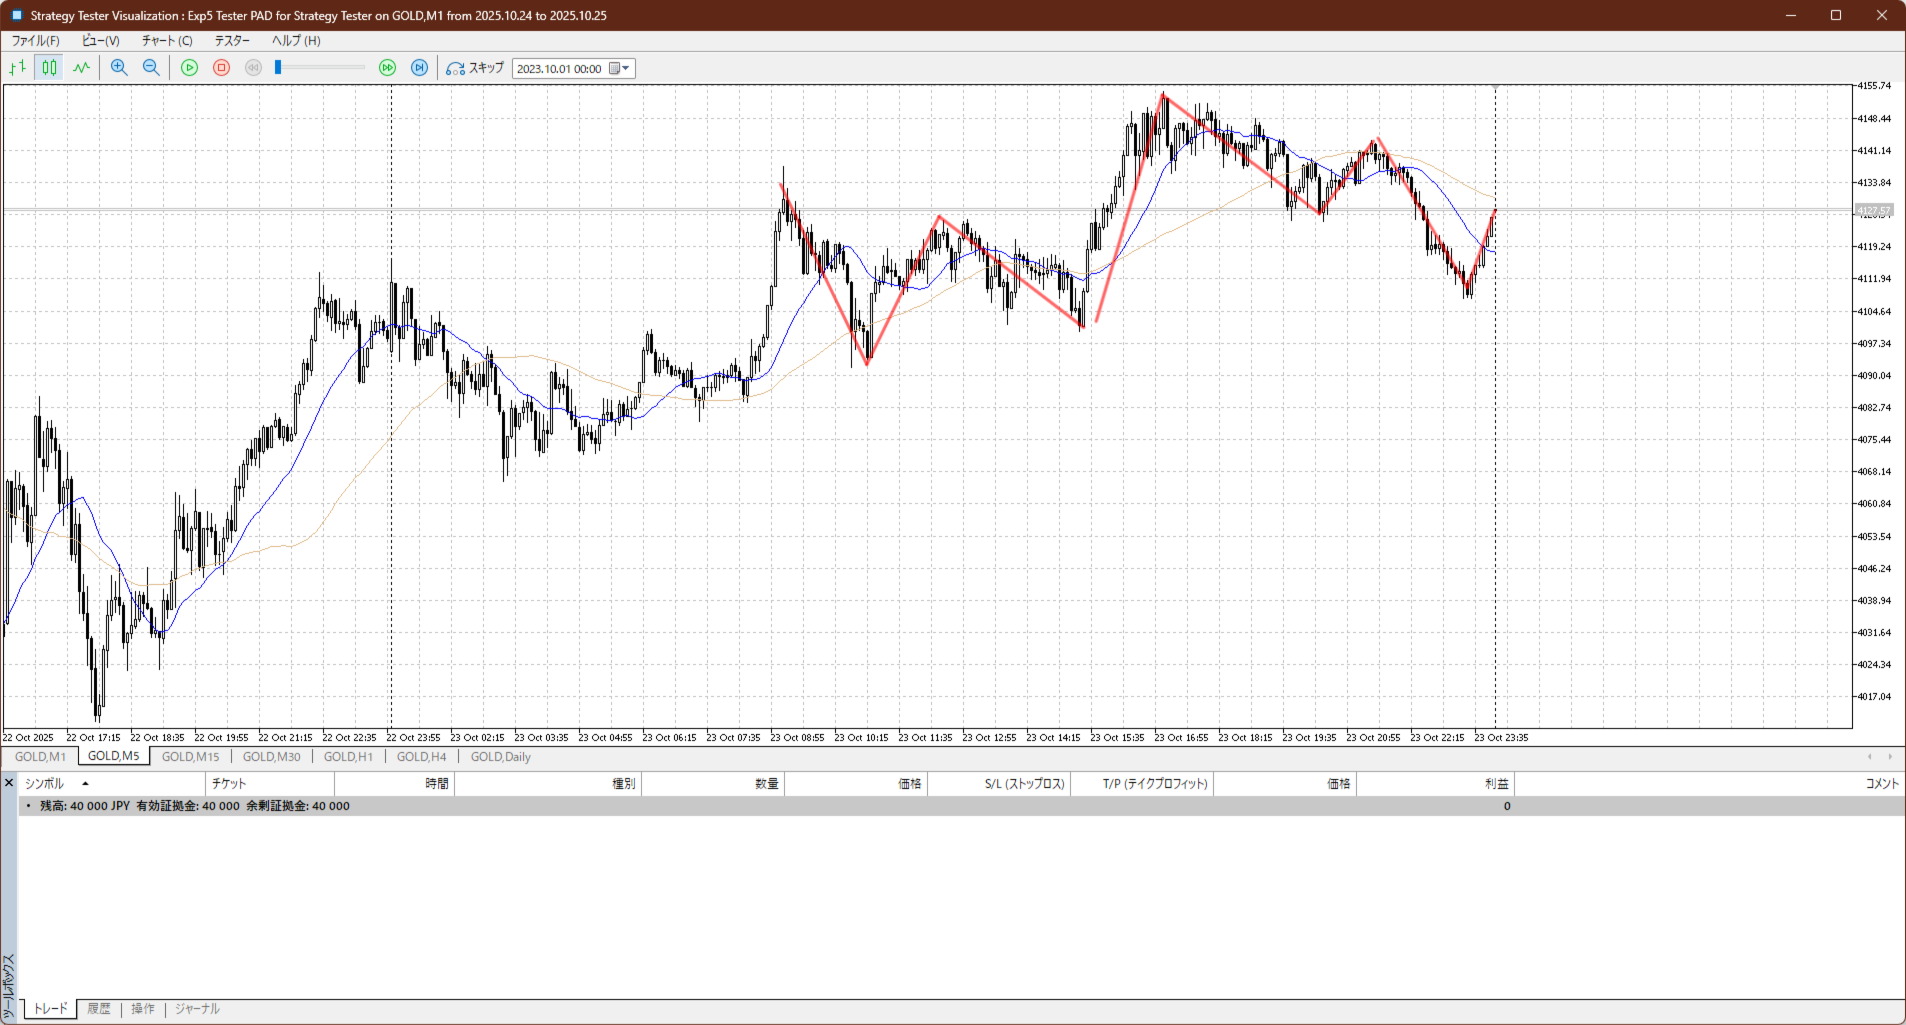Viewport: 1906px width, 1025px height.
Task: Zoom out of the chart
Action: [151, 68]
